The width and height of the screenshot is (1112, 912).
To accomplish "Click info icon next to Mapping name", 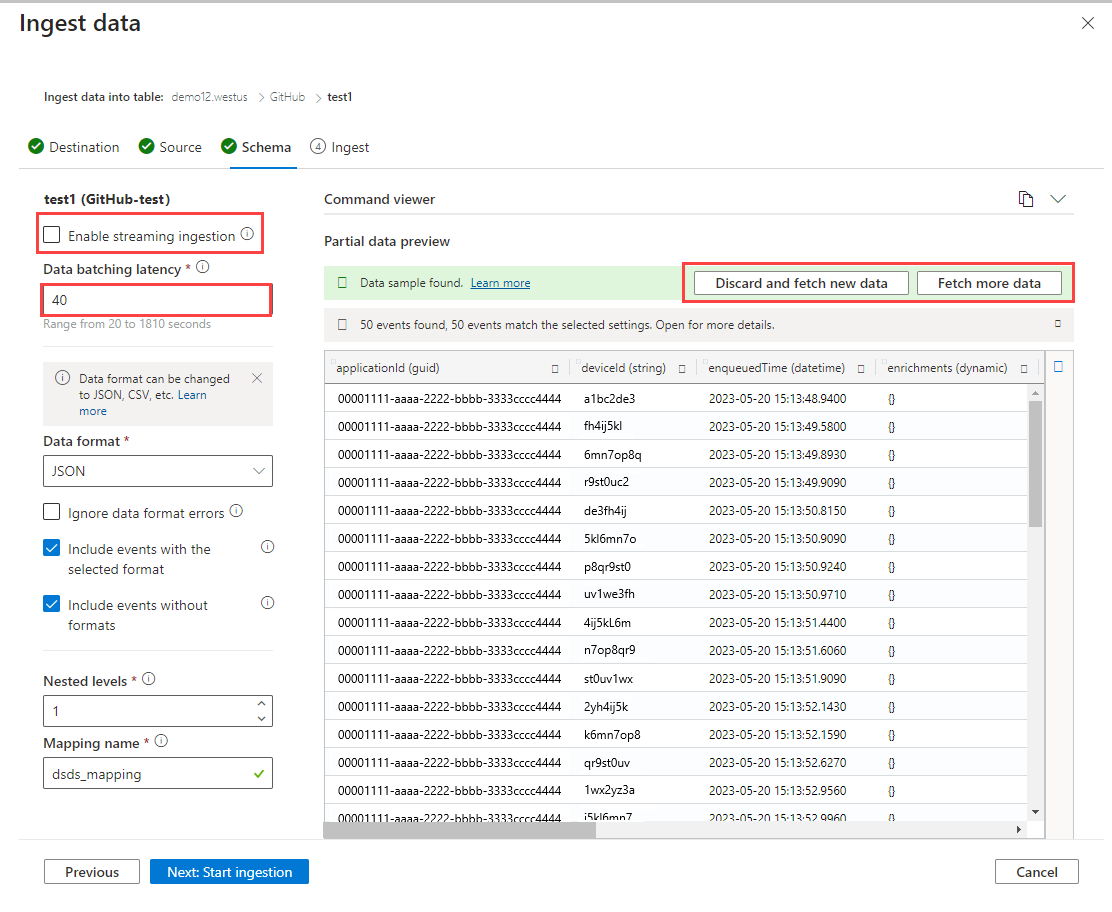I will 161,742.
